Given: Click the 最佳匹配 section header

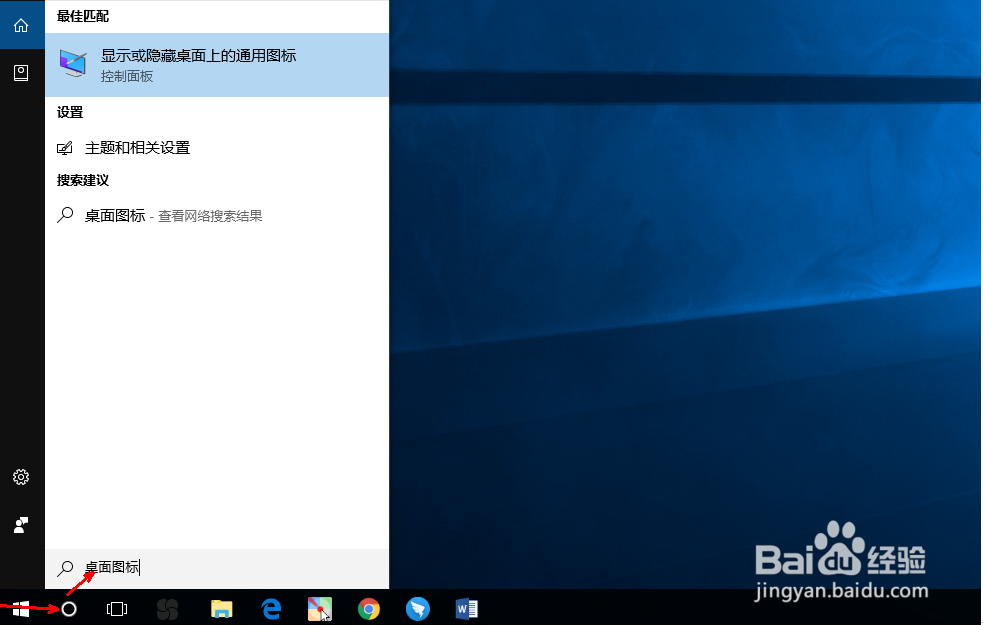Looking at the screenshot, I should tap(83, 16).
